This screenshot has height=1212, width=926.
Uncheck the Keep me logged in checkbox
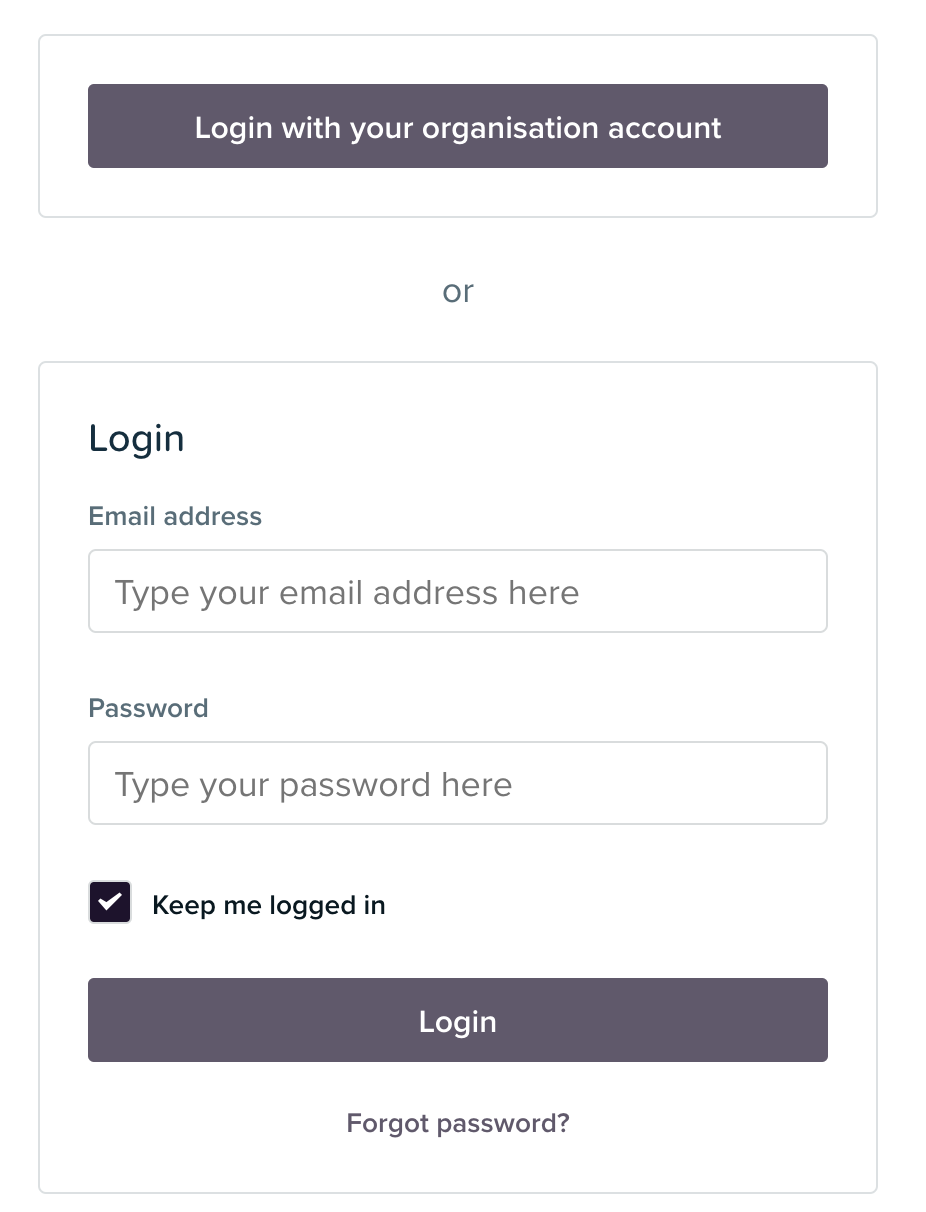click(x=110, y=902)
